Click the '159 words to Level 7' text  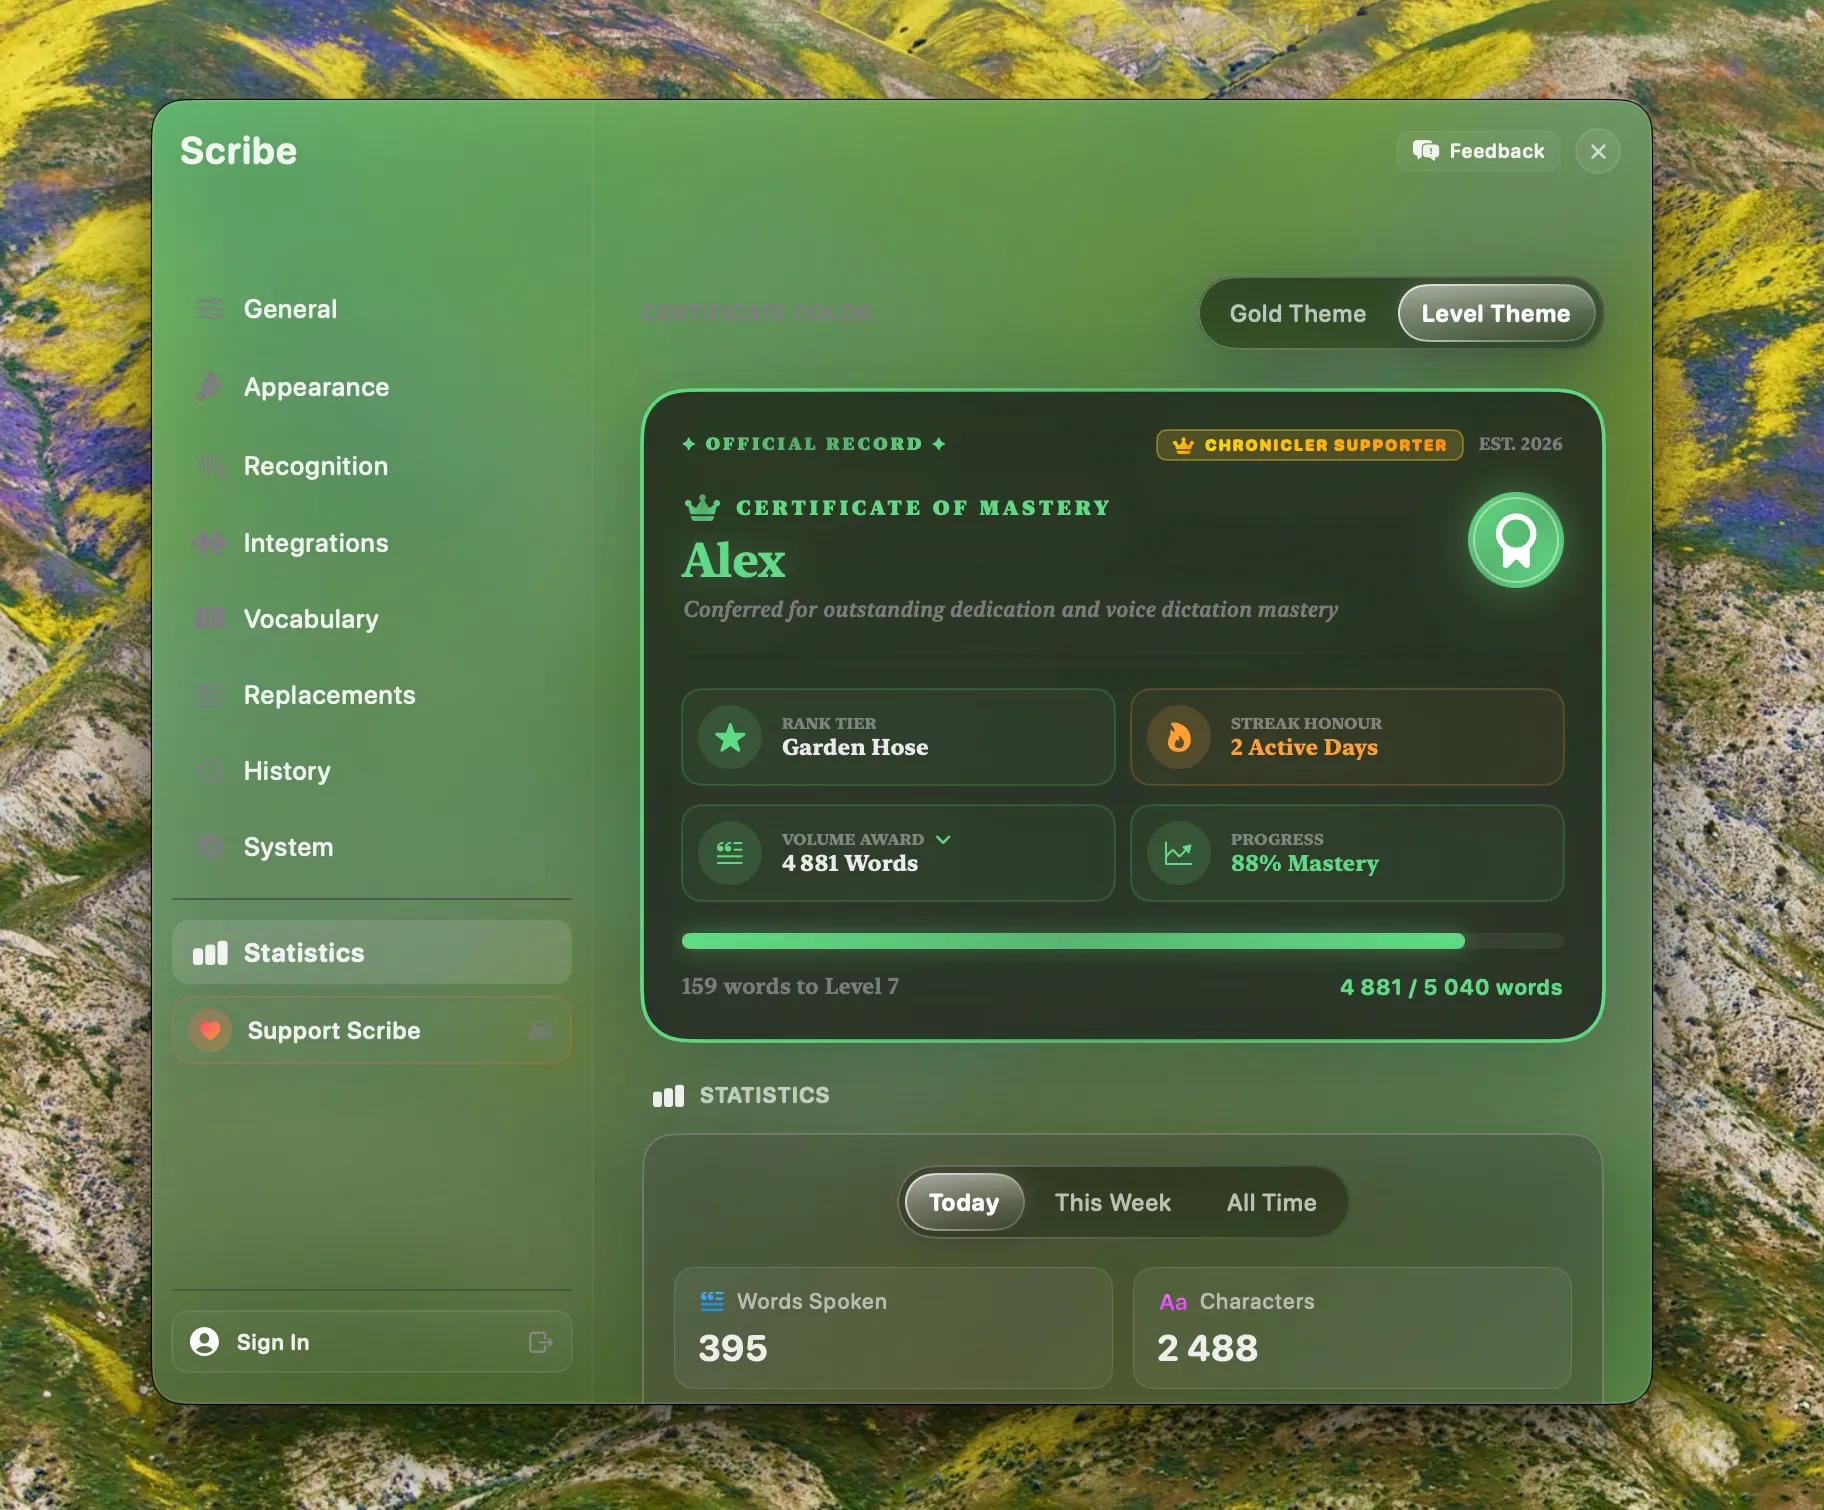pyautogui.click(x=790, y=986)
